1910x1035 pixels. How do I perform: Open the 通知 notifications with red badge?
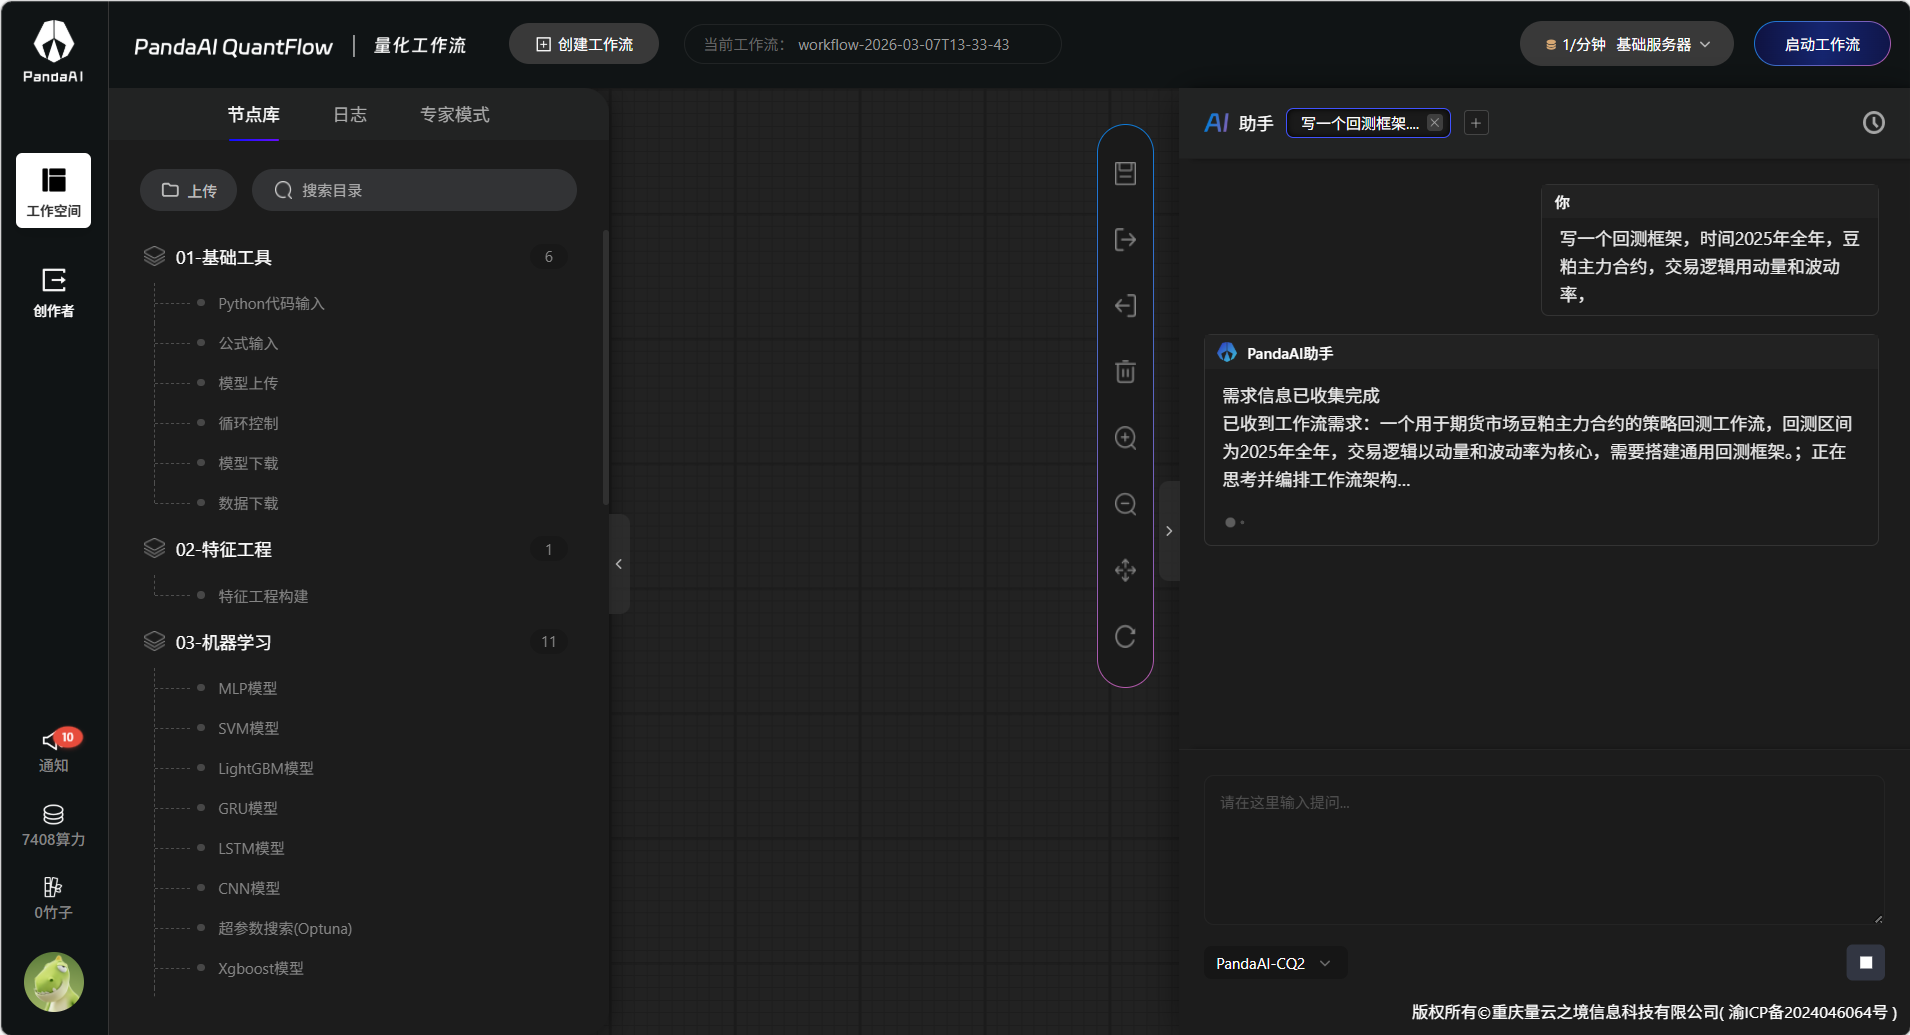click(x=55, y=751)
